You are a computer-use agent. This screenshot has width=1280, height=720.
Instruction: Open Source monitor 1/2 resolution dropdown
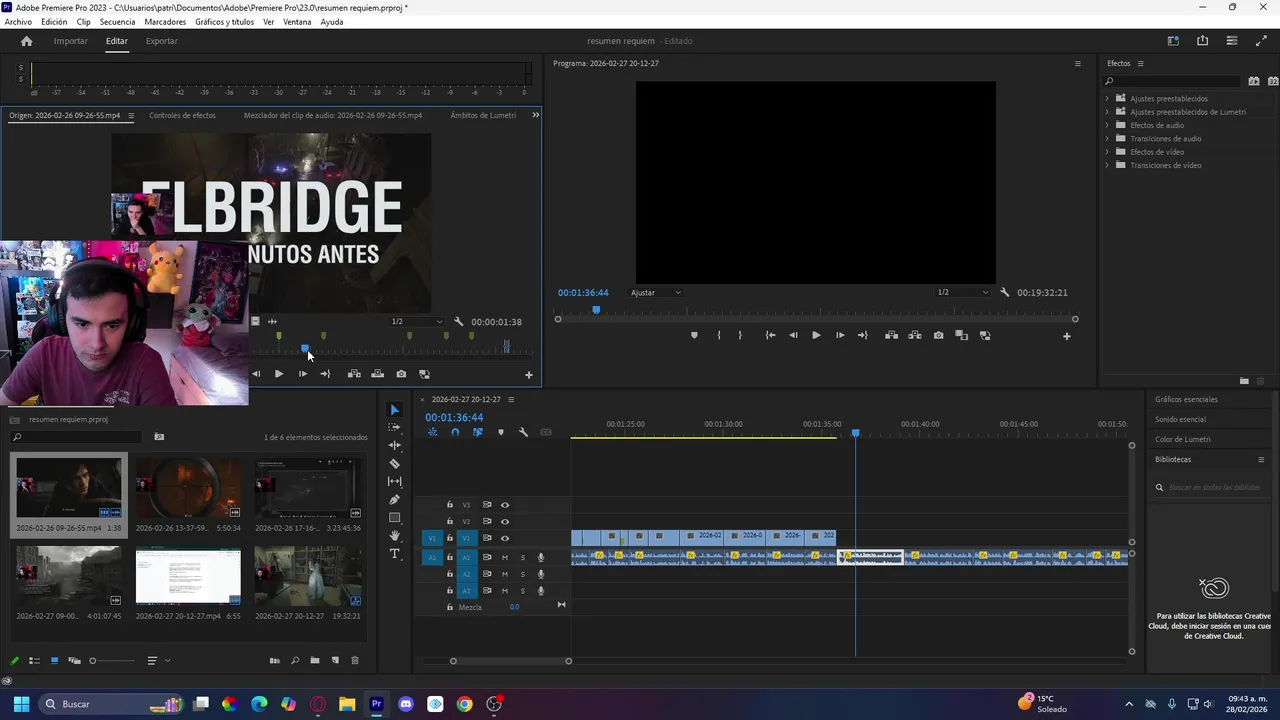[x=417, y=321]
